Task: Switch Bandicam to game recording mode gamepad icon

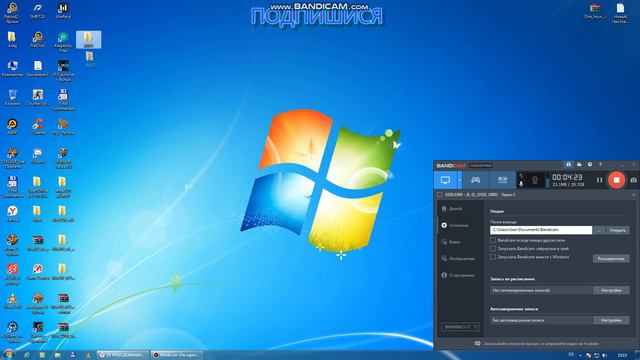Action: (x=476, y=180)
